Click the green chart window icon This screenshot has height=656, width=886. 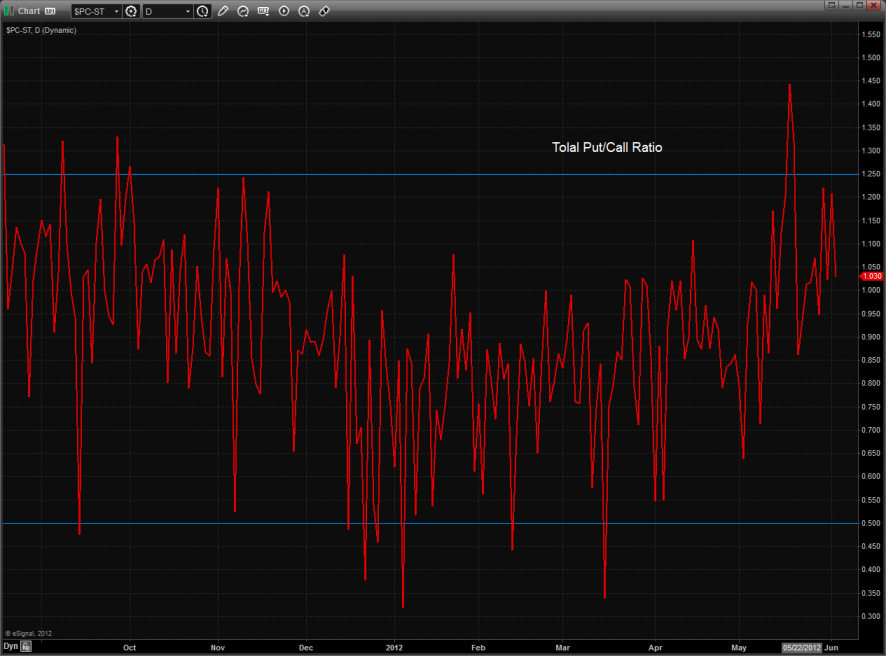tap(9, 11)
